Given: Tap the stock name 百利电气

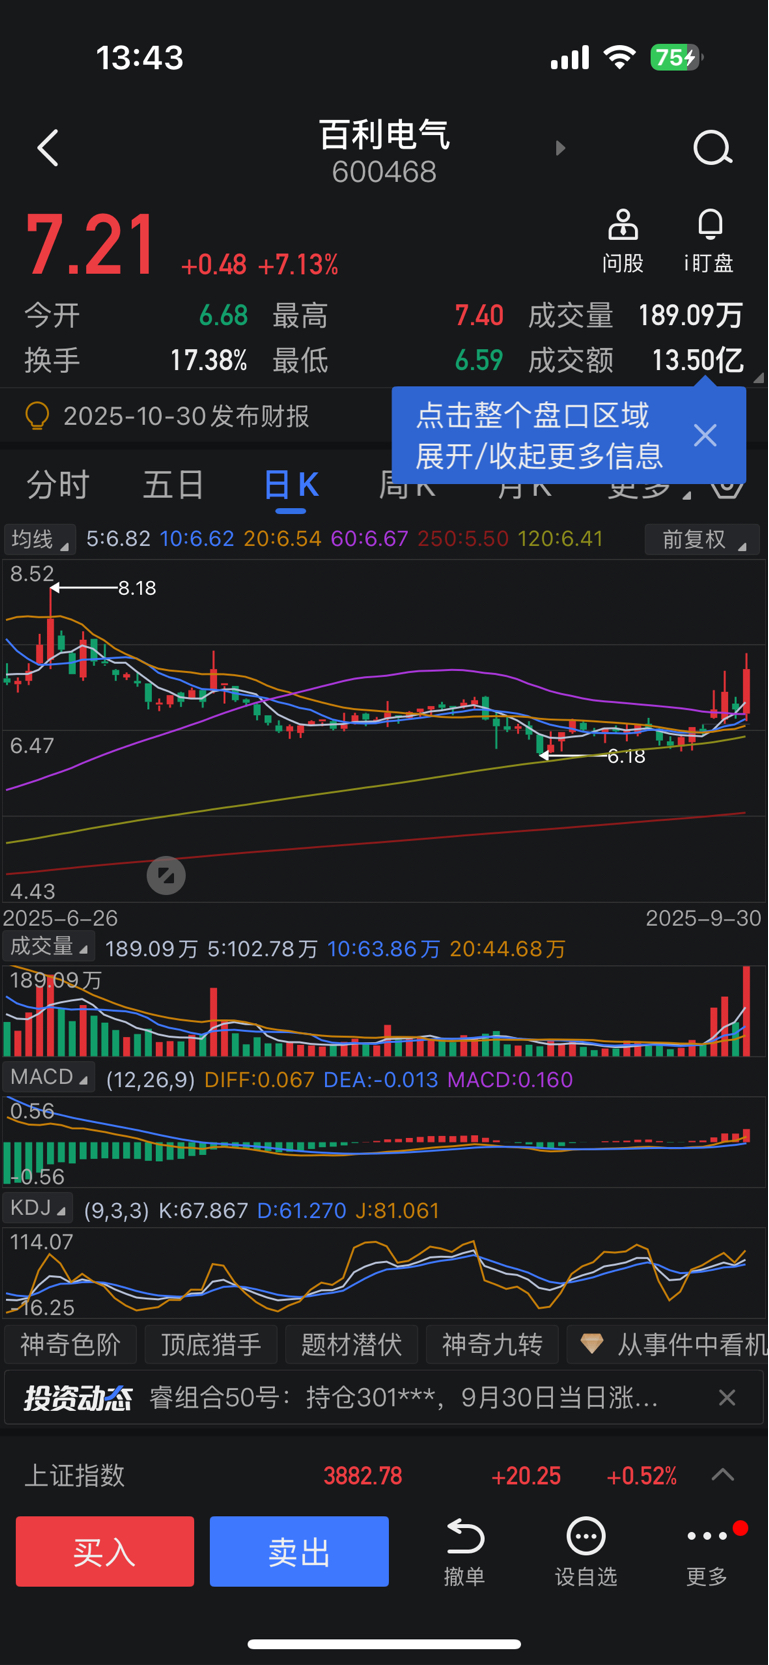Looking at the screenshot, I should (384, 134).
